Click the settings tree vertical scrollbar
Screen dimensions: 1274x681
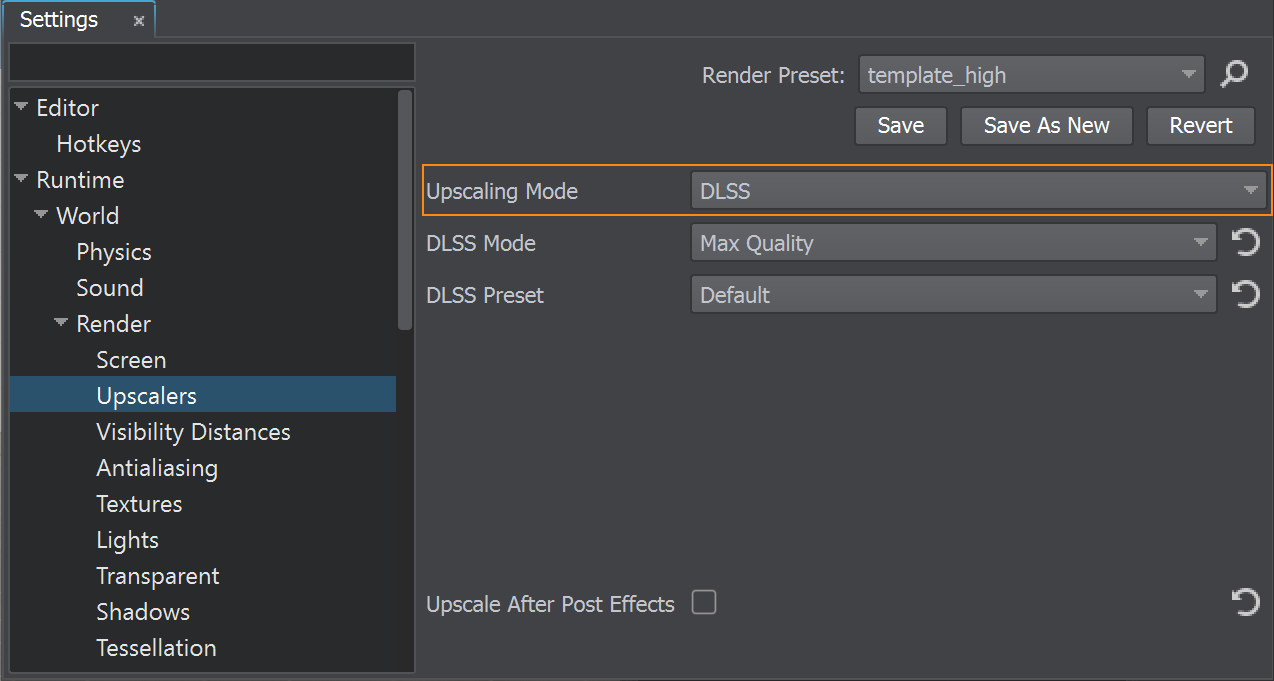pyautogui.click(x=405, y=209)
